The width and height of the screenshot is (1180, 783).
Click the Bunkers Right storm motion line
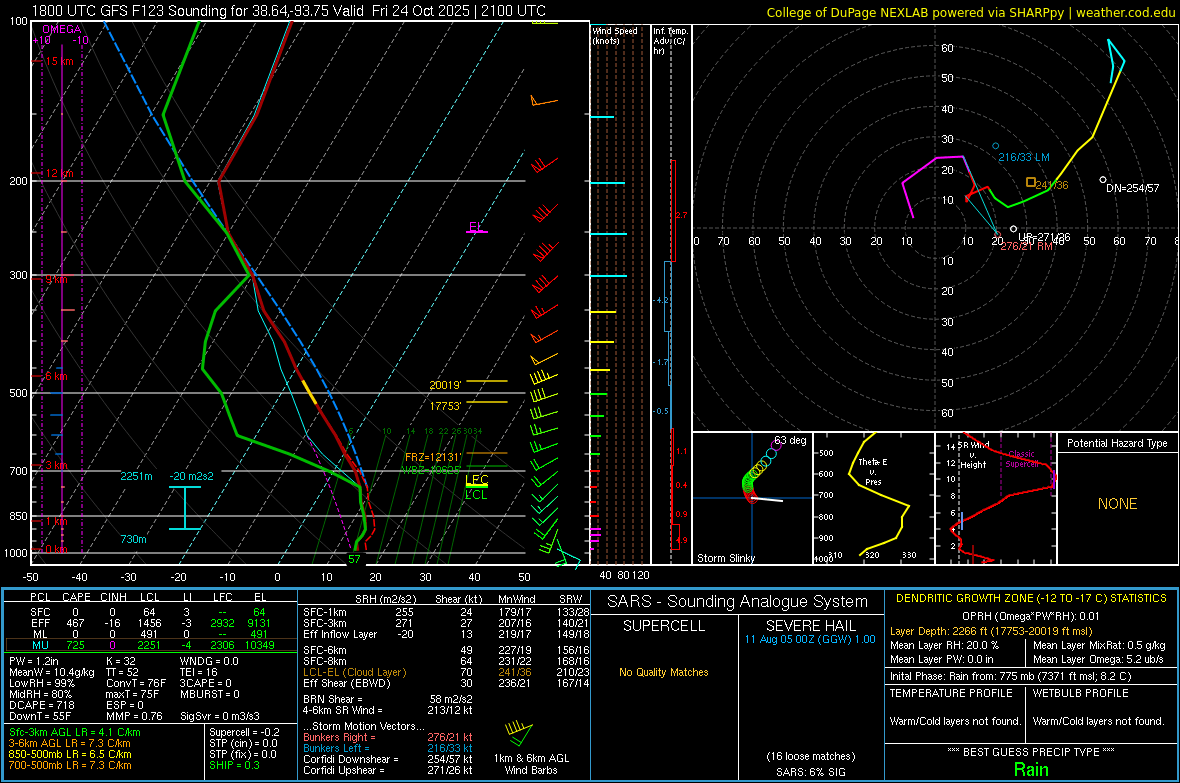(388, 737)
